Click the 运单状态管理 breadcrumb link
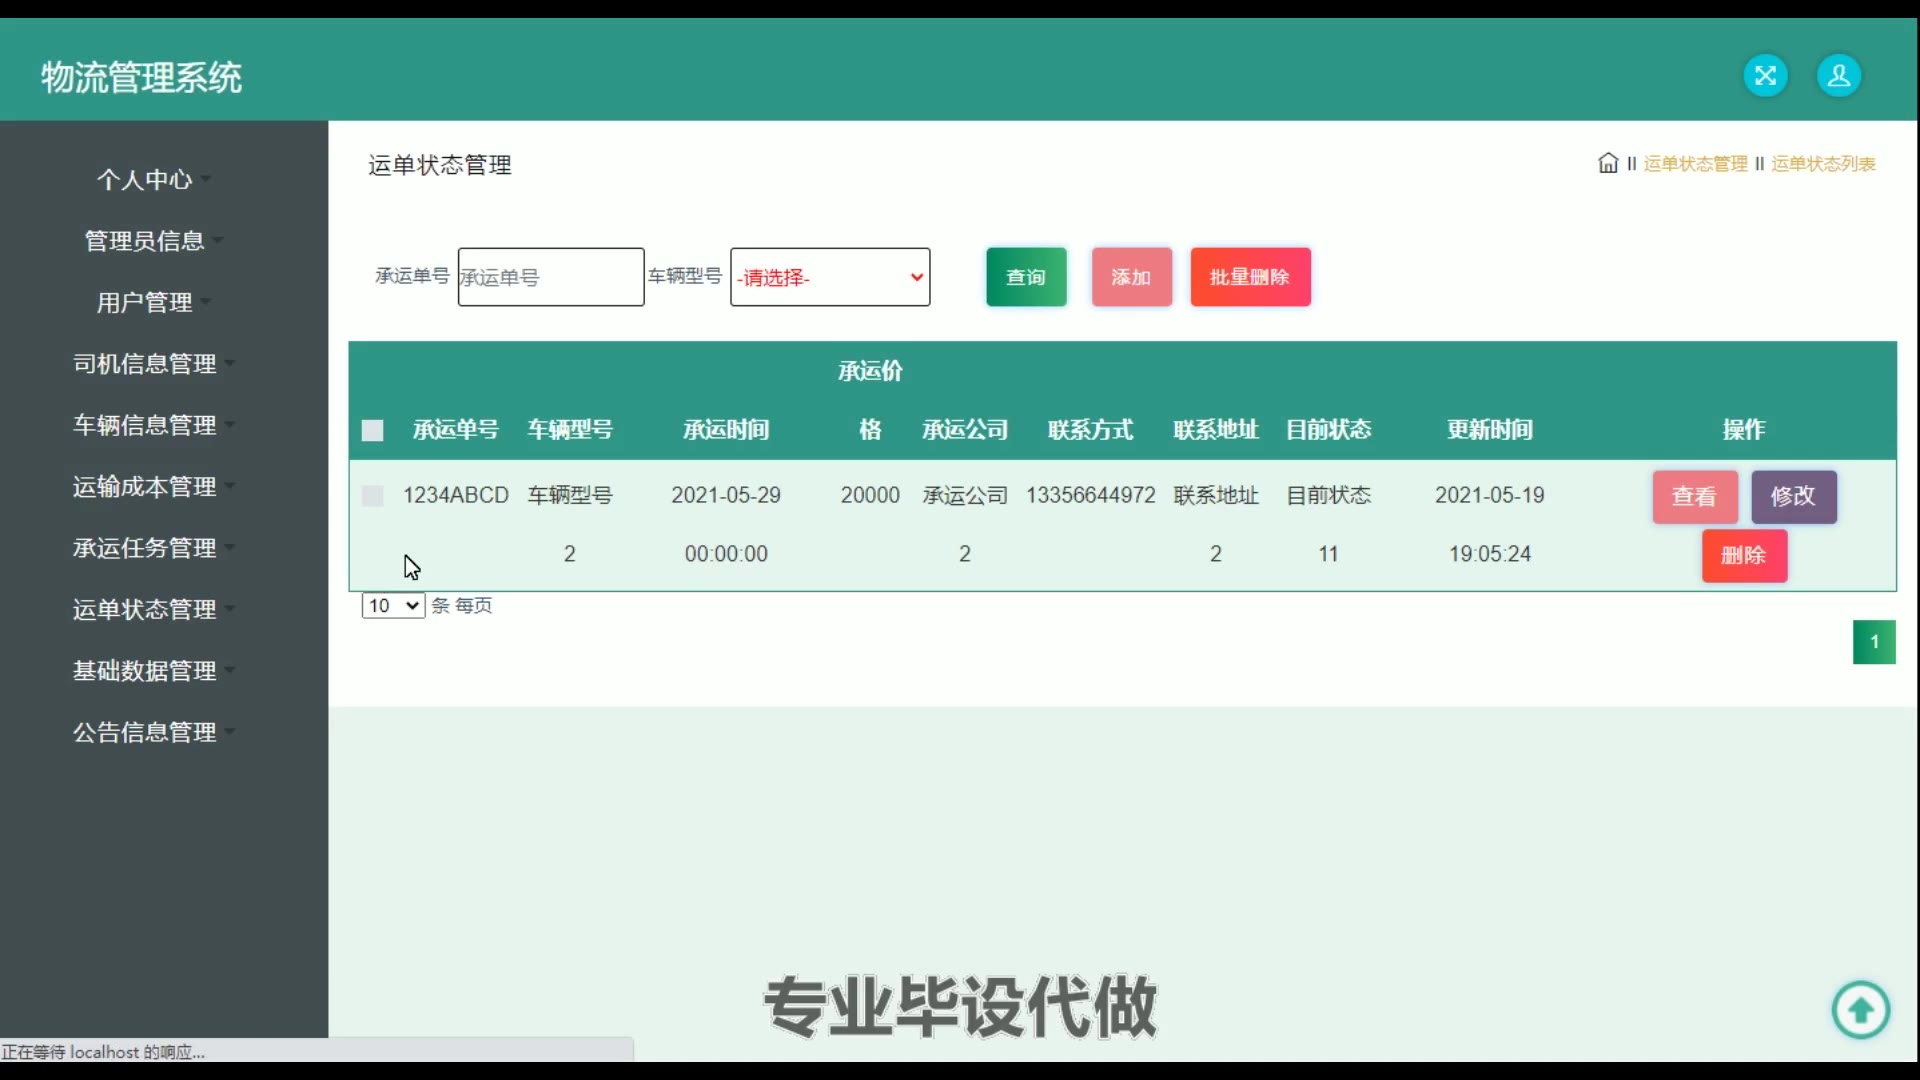1920x1080 pixels. tap(1695, 164)
